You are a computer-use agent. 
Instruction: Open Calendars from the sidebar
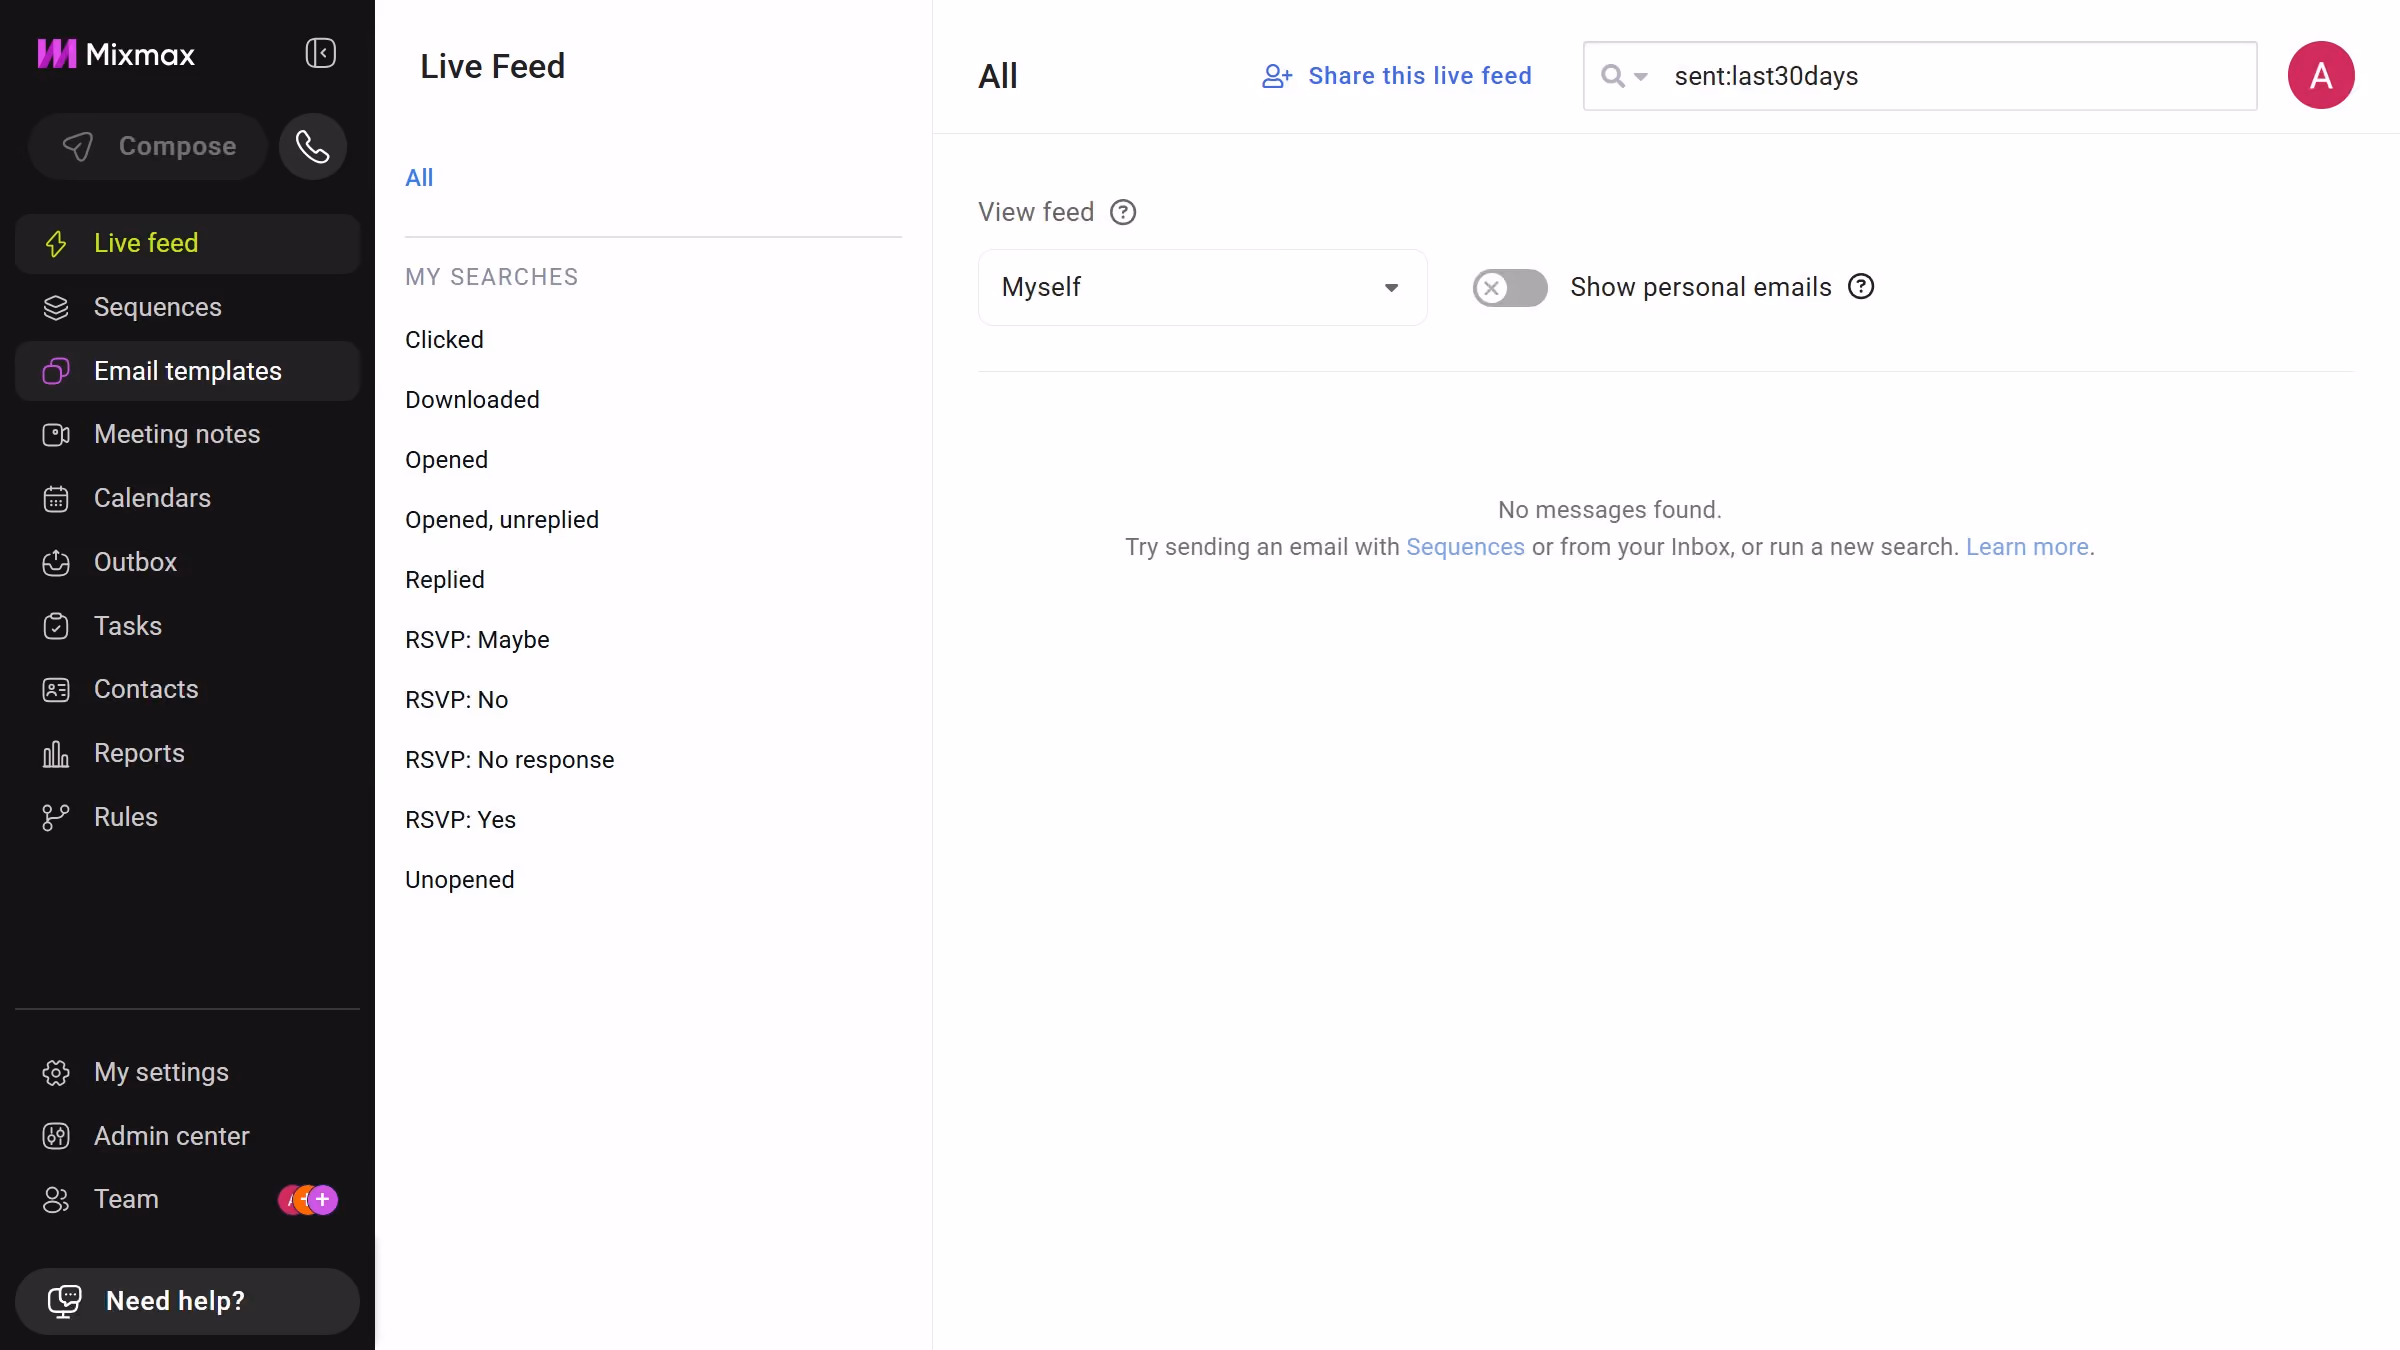(x=188, y=499)
